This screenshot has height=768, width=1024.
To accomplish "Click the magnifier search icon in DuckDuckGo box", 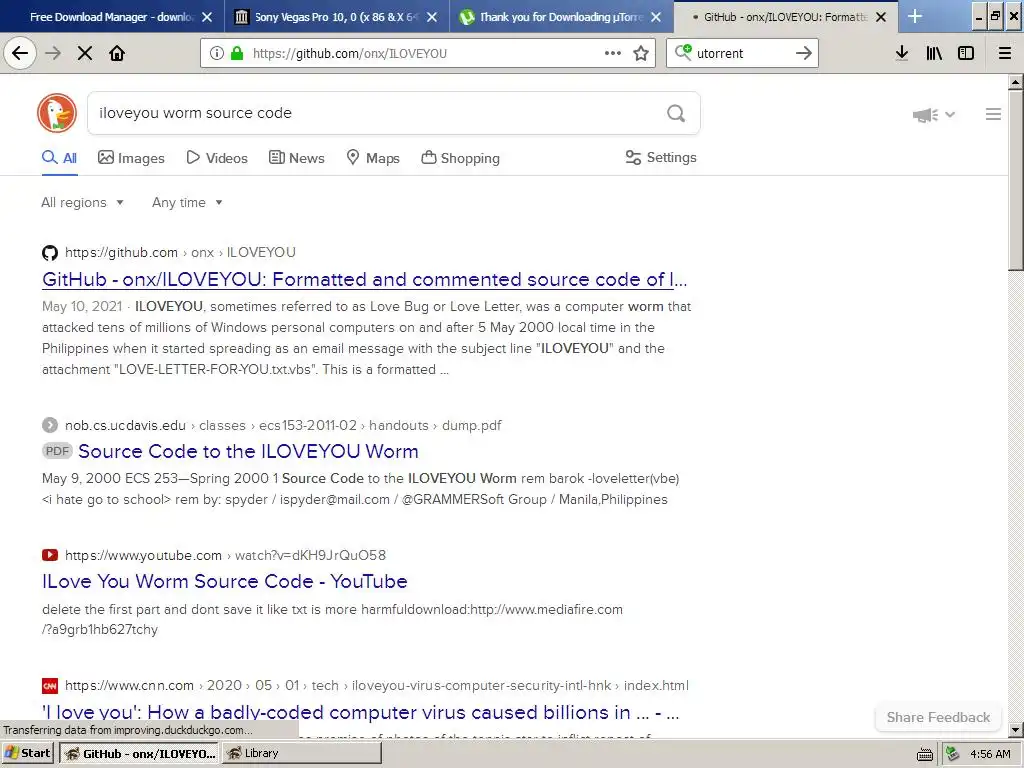I will [x=676, y=114].
